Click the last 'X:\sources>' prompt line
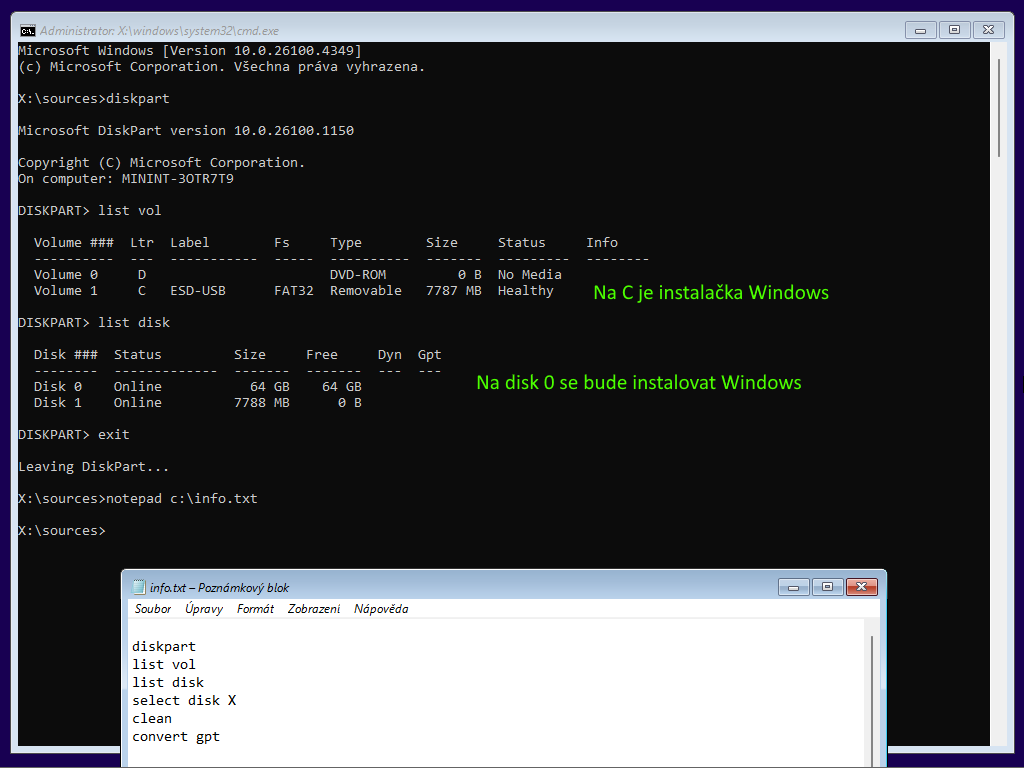Image resolution: width=1024 pixels, height=768 pixels. coord(62,531)
